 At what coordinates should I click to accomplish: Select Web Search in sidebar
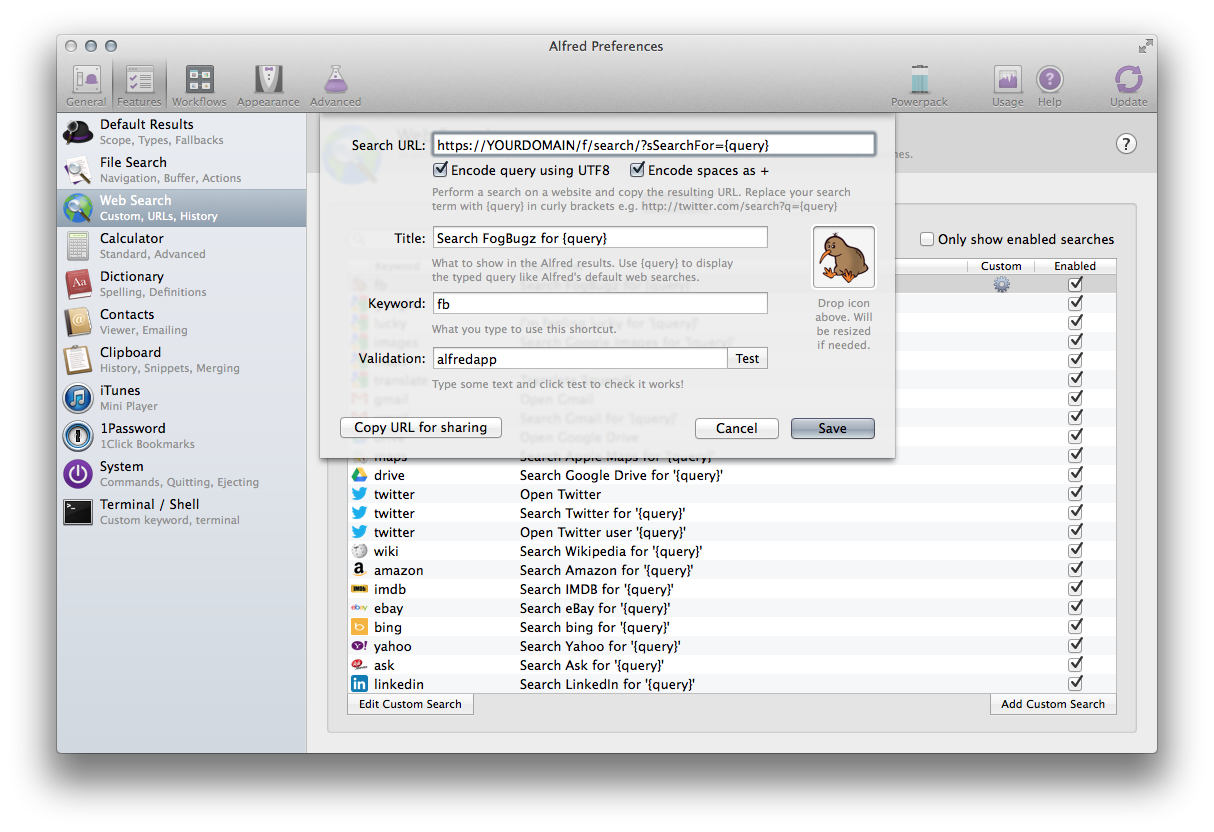181,208
